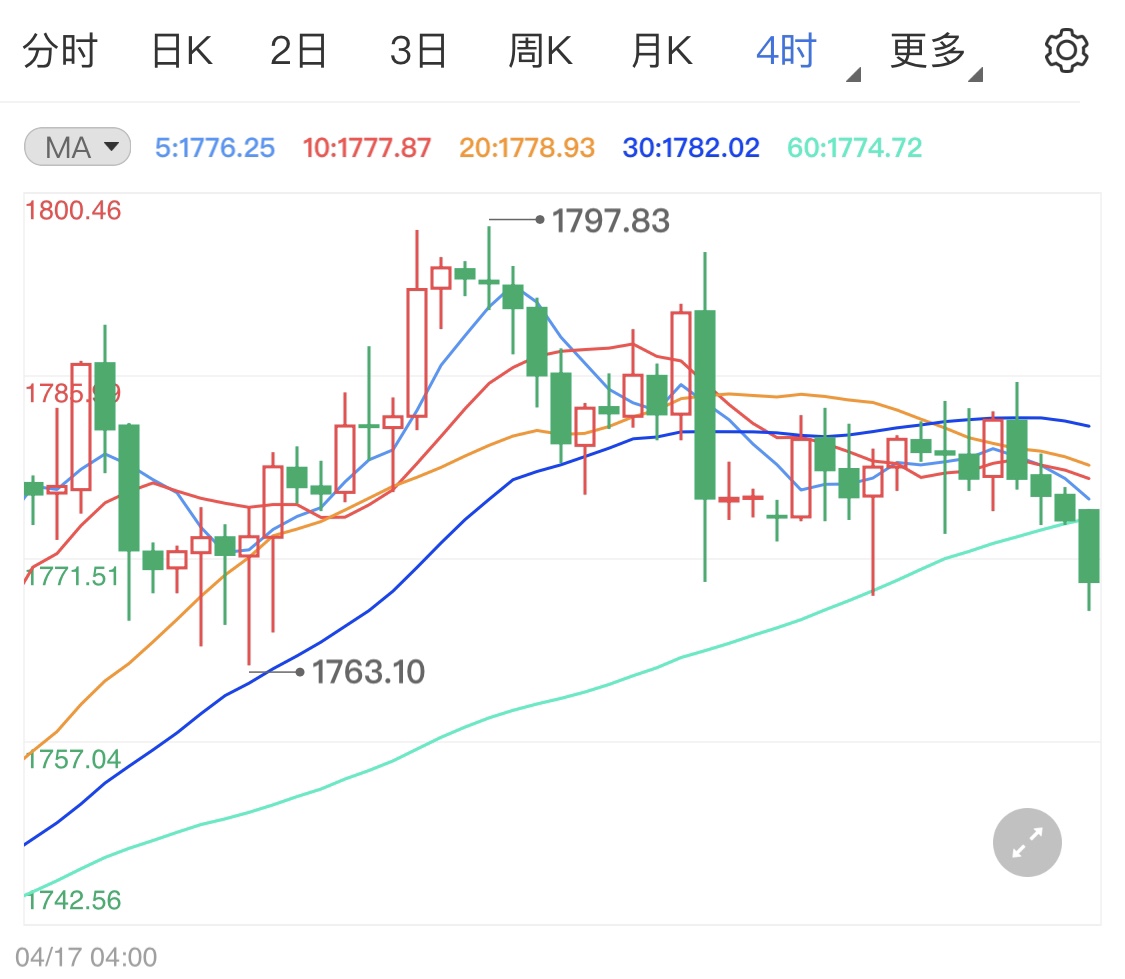Open the 月K chart tab
Viewport: 1125px width, 979px height.
pyautogui.click(x=662, y=51)
